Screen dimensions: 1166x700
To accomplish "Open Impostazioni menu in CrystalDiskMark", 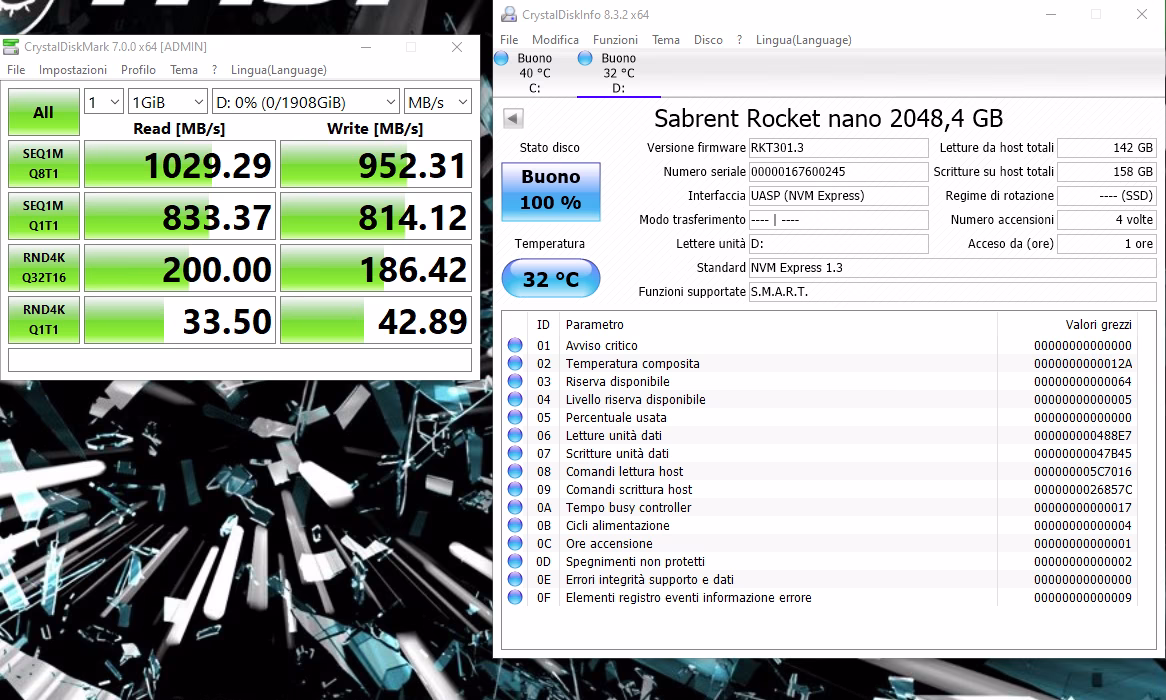I will [x=73, y=70].
